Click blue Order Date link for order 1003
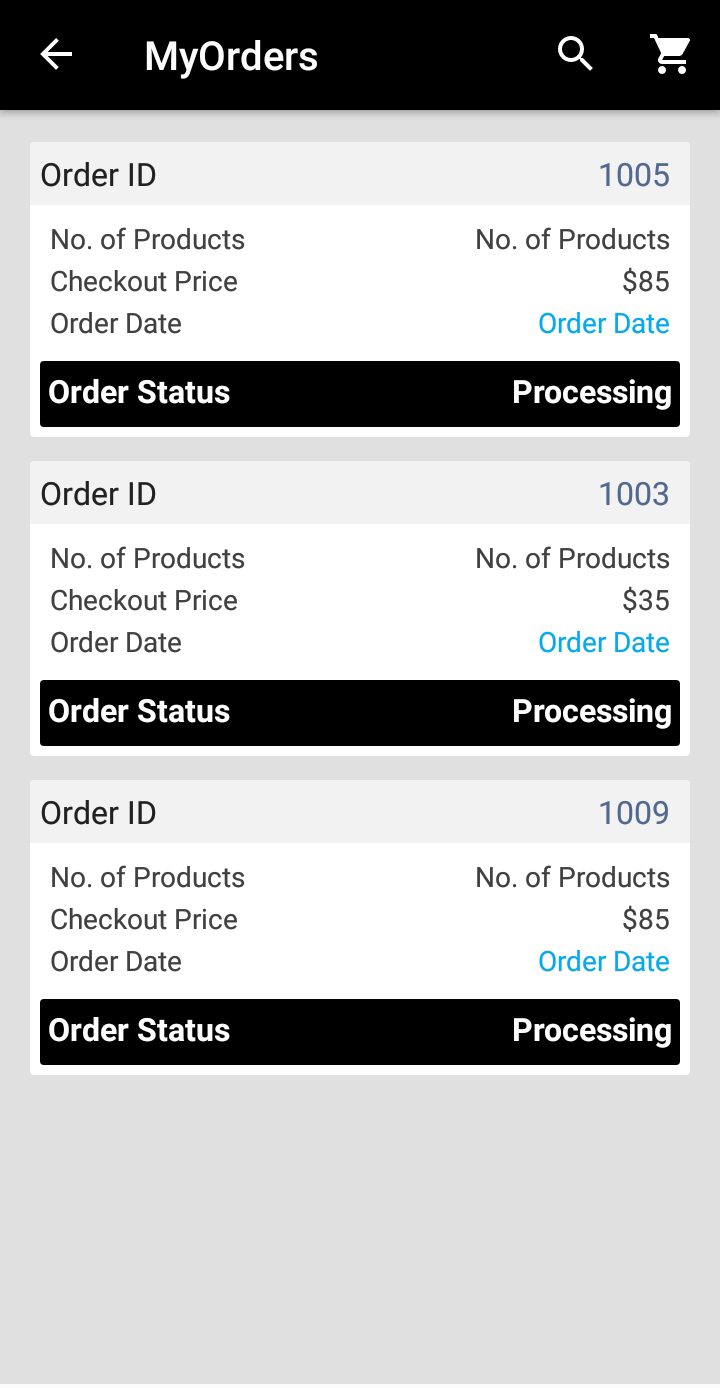 click(603, 643)
